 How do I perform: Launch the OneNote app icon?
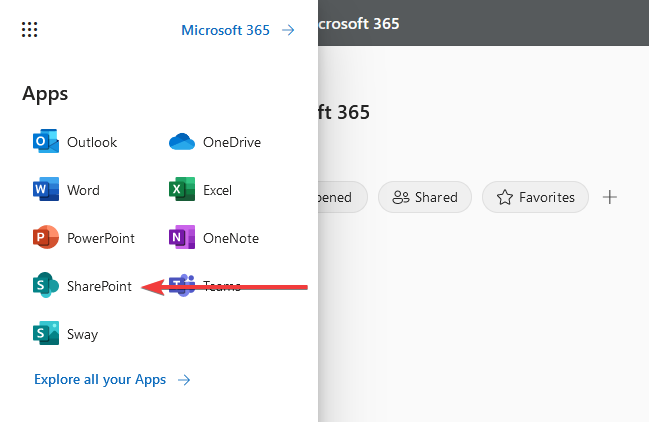click(x=182, y=237)
